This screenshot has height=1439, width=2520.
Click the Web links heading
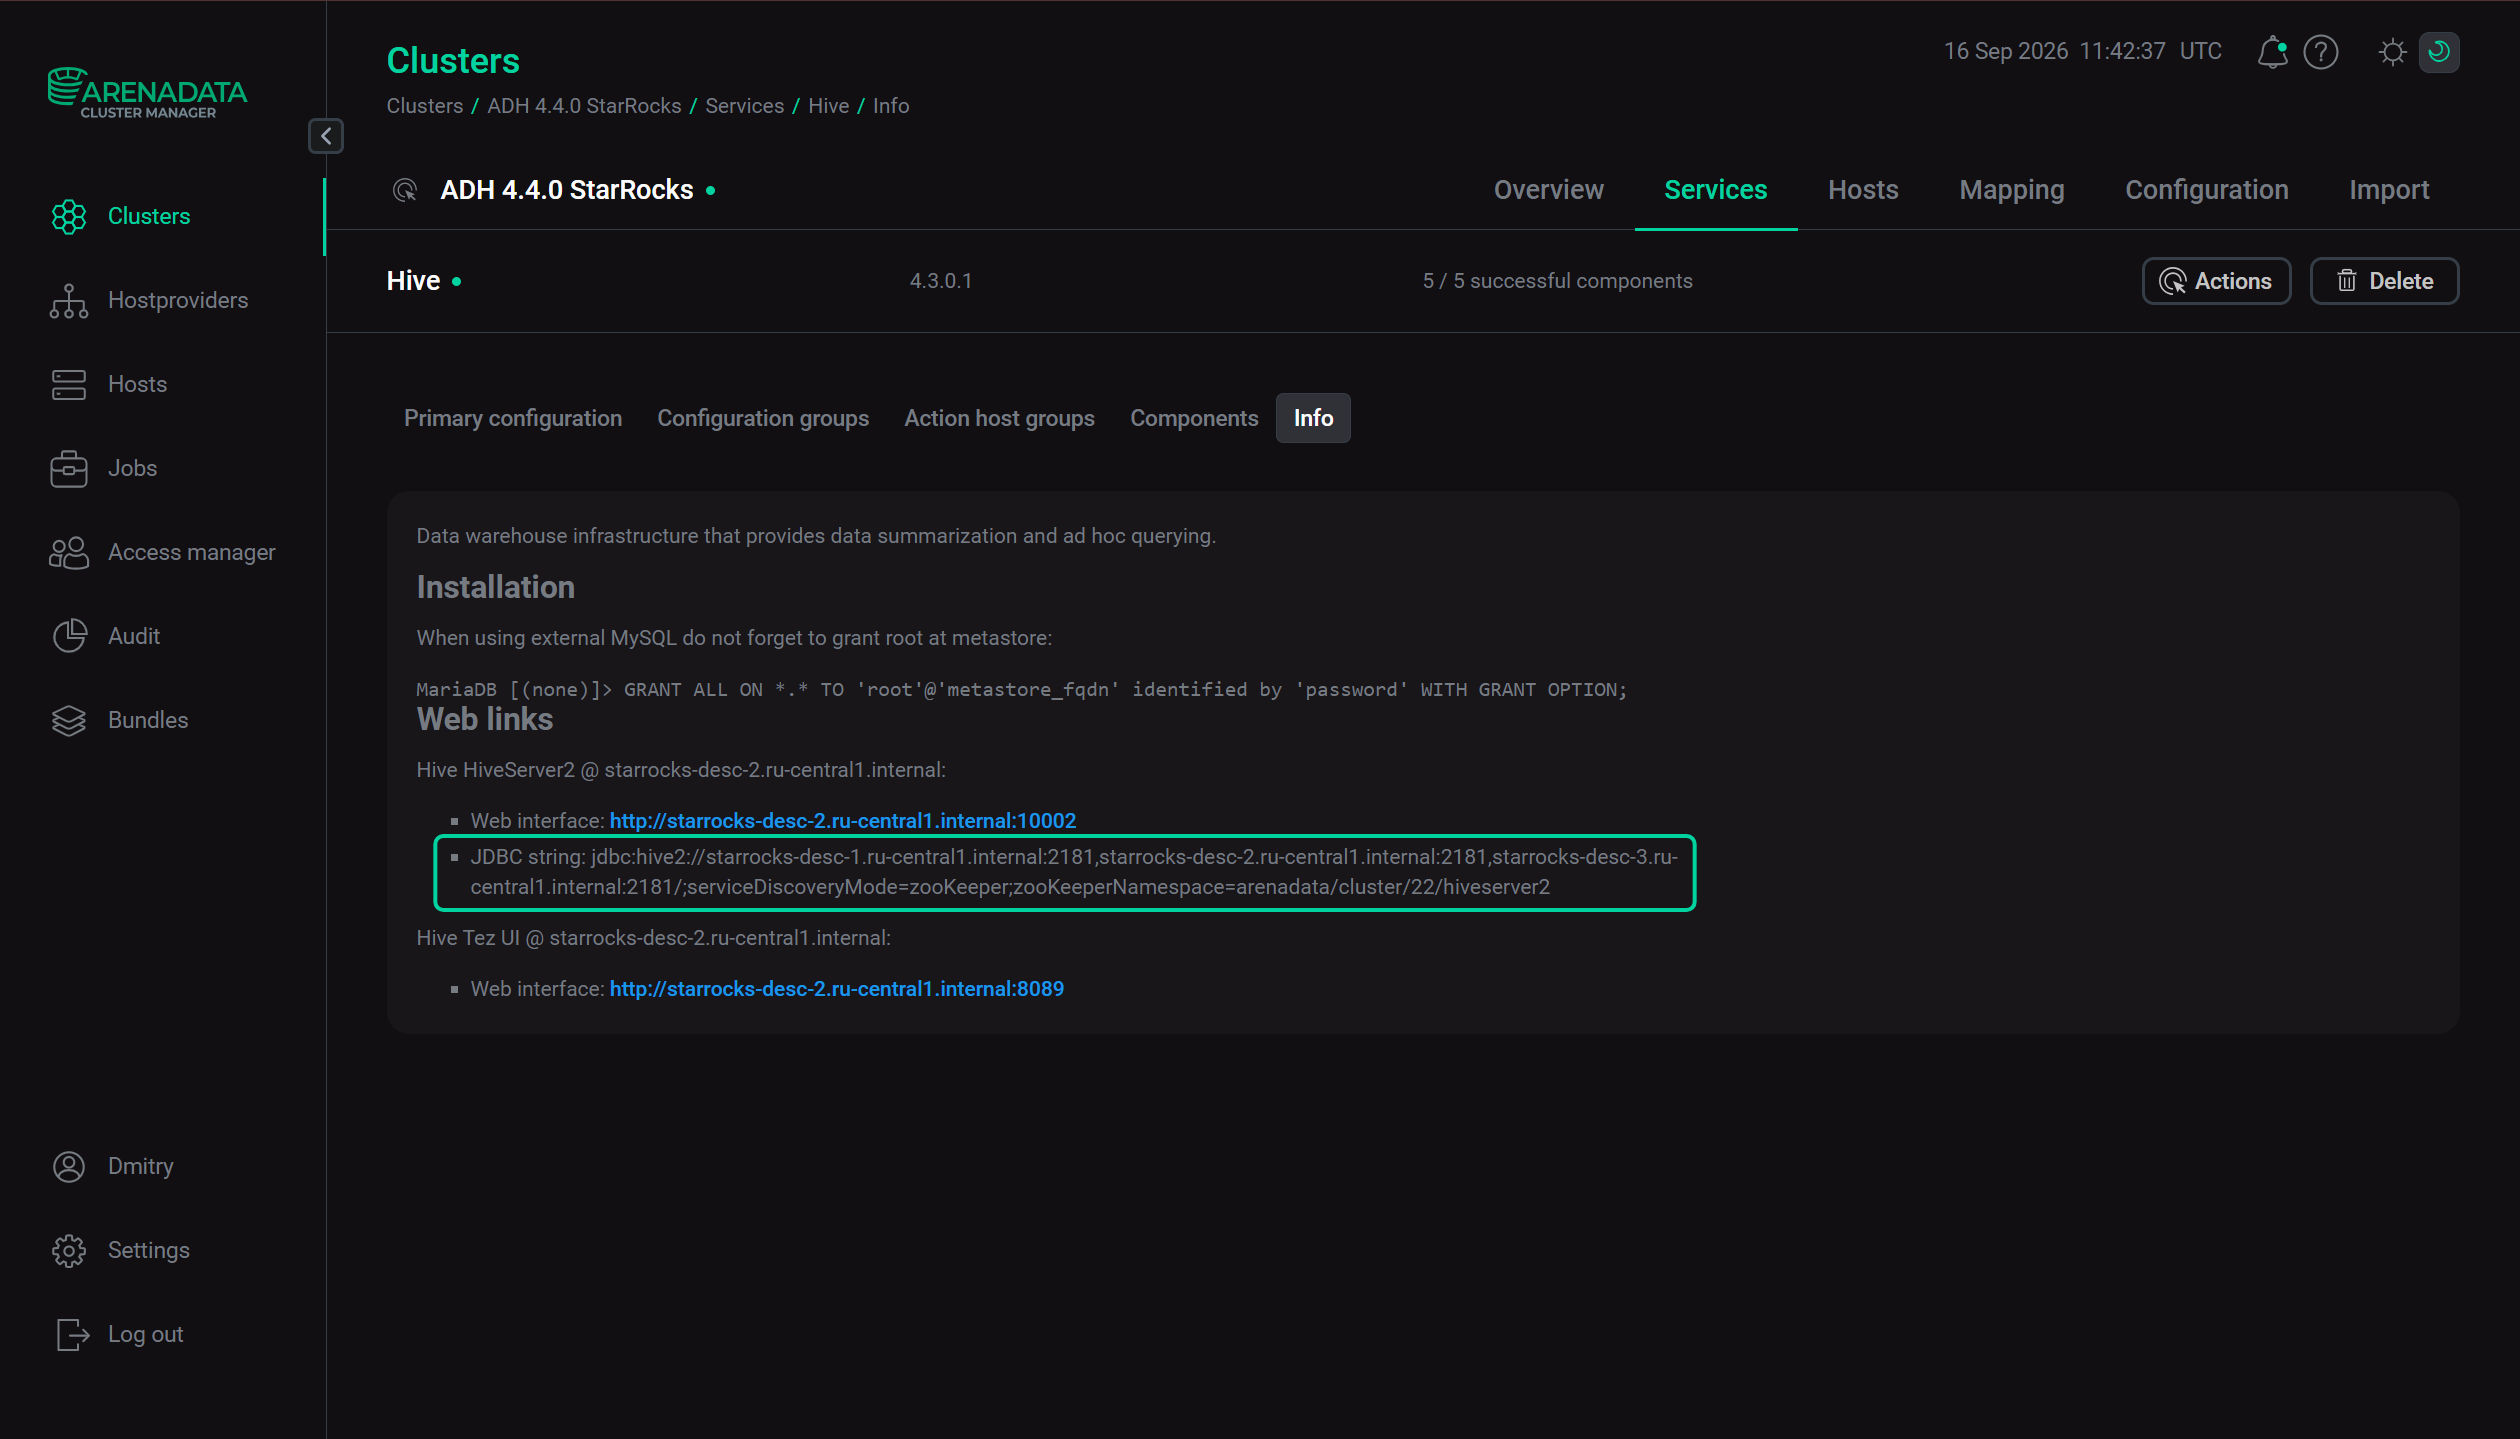coord(484,719)
